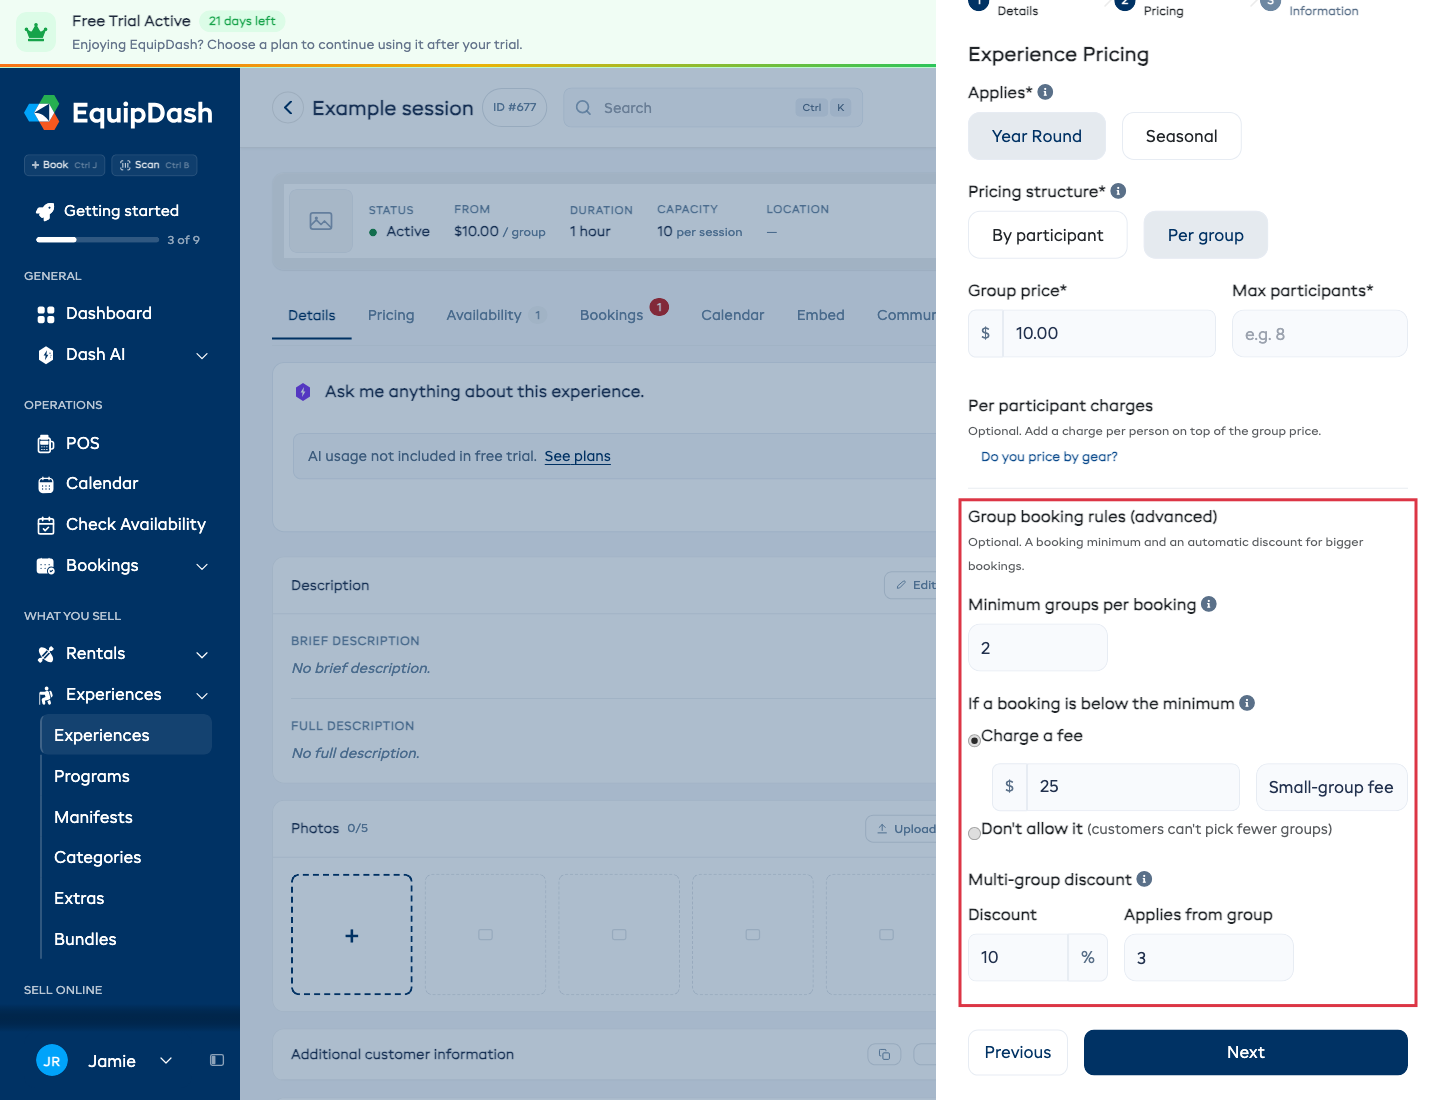Viewport: 1440px width, 1100px height.
Task: Click the Do you price by gear? link
Action: pyautogui.click(x=1049, y=456)
